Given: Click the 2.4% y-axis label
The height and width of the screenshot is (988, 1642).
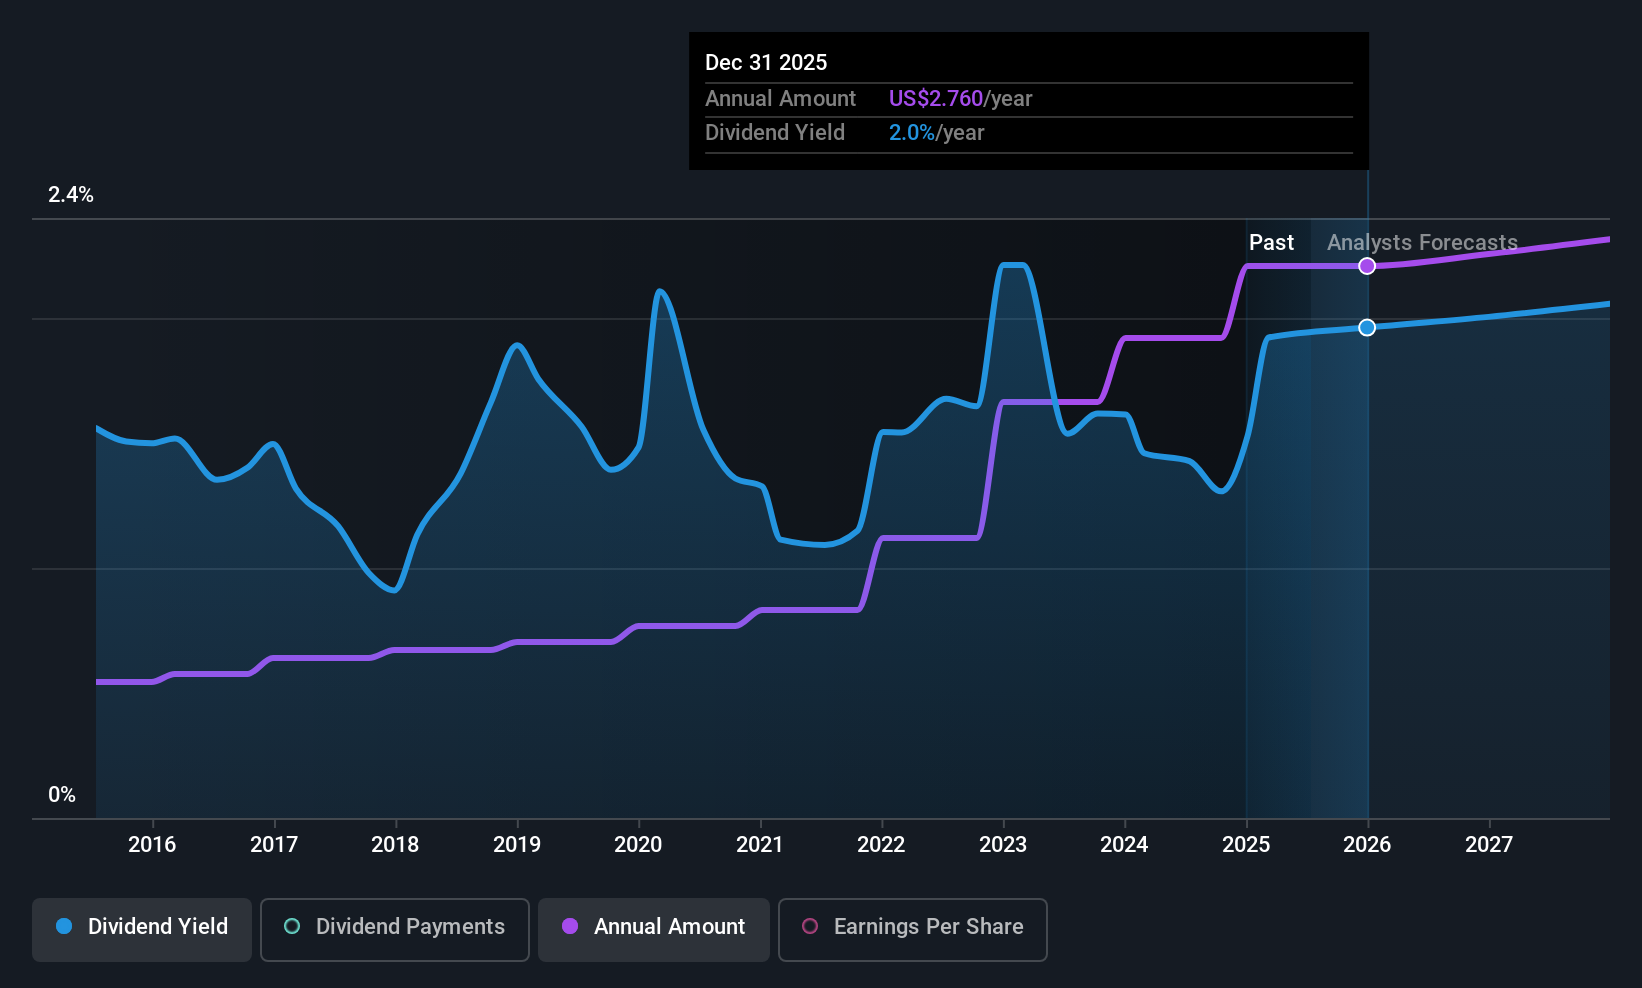Looking at the screenshot, I should tap(71, 195).
